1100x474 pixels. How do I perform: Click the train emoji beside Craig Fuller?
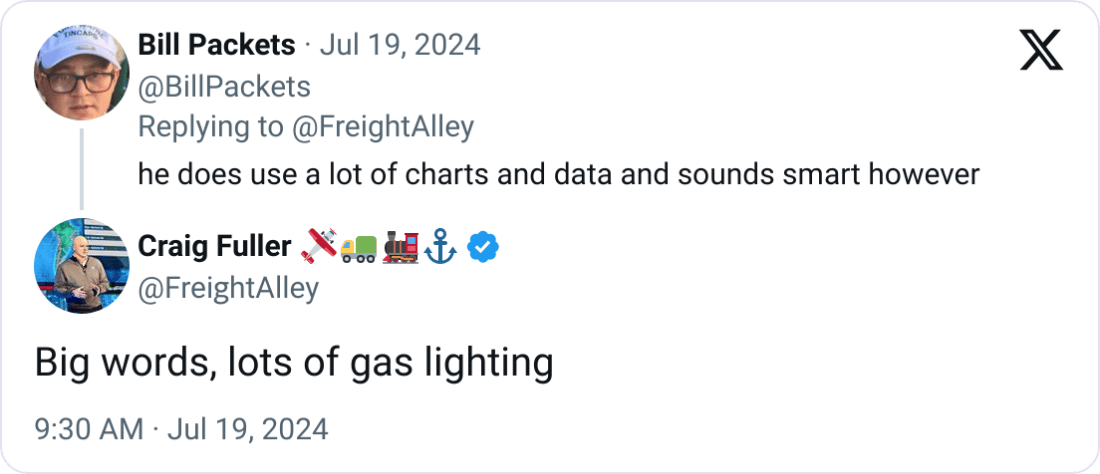click(400, 246)
